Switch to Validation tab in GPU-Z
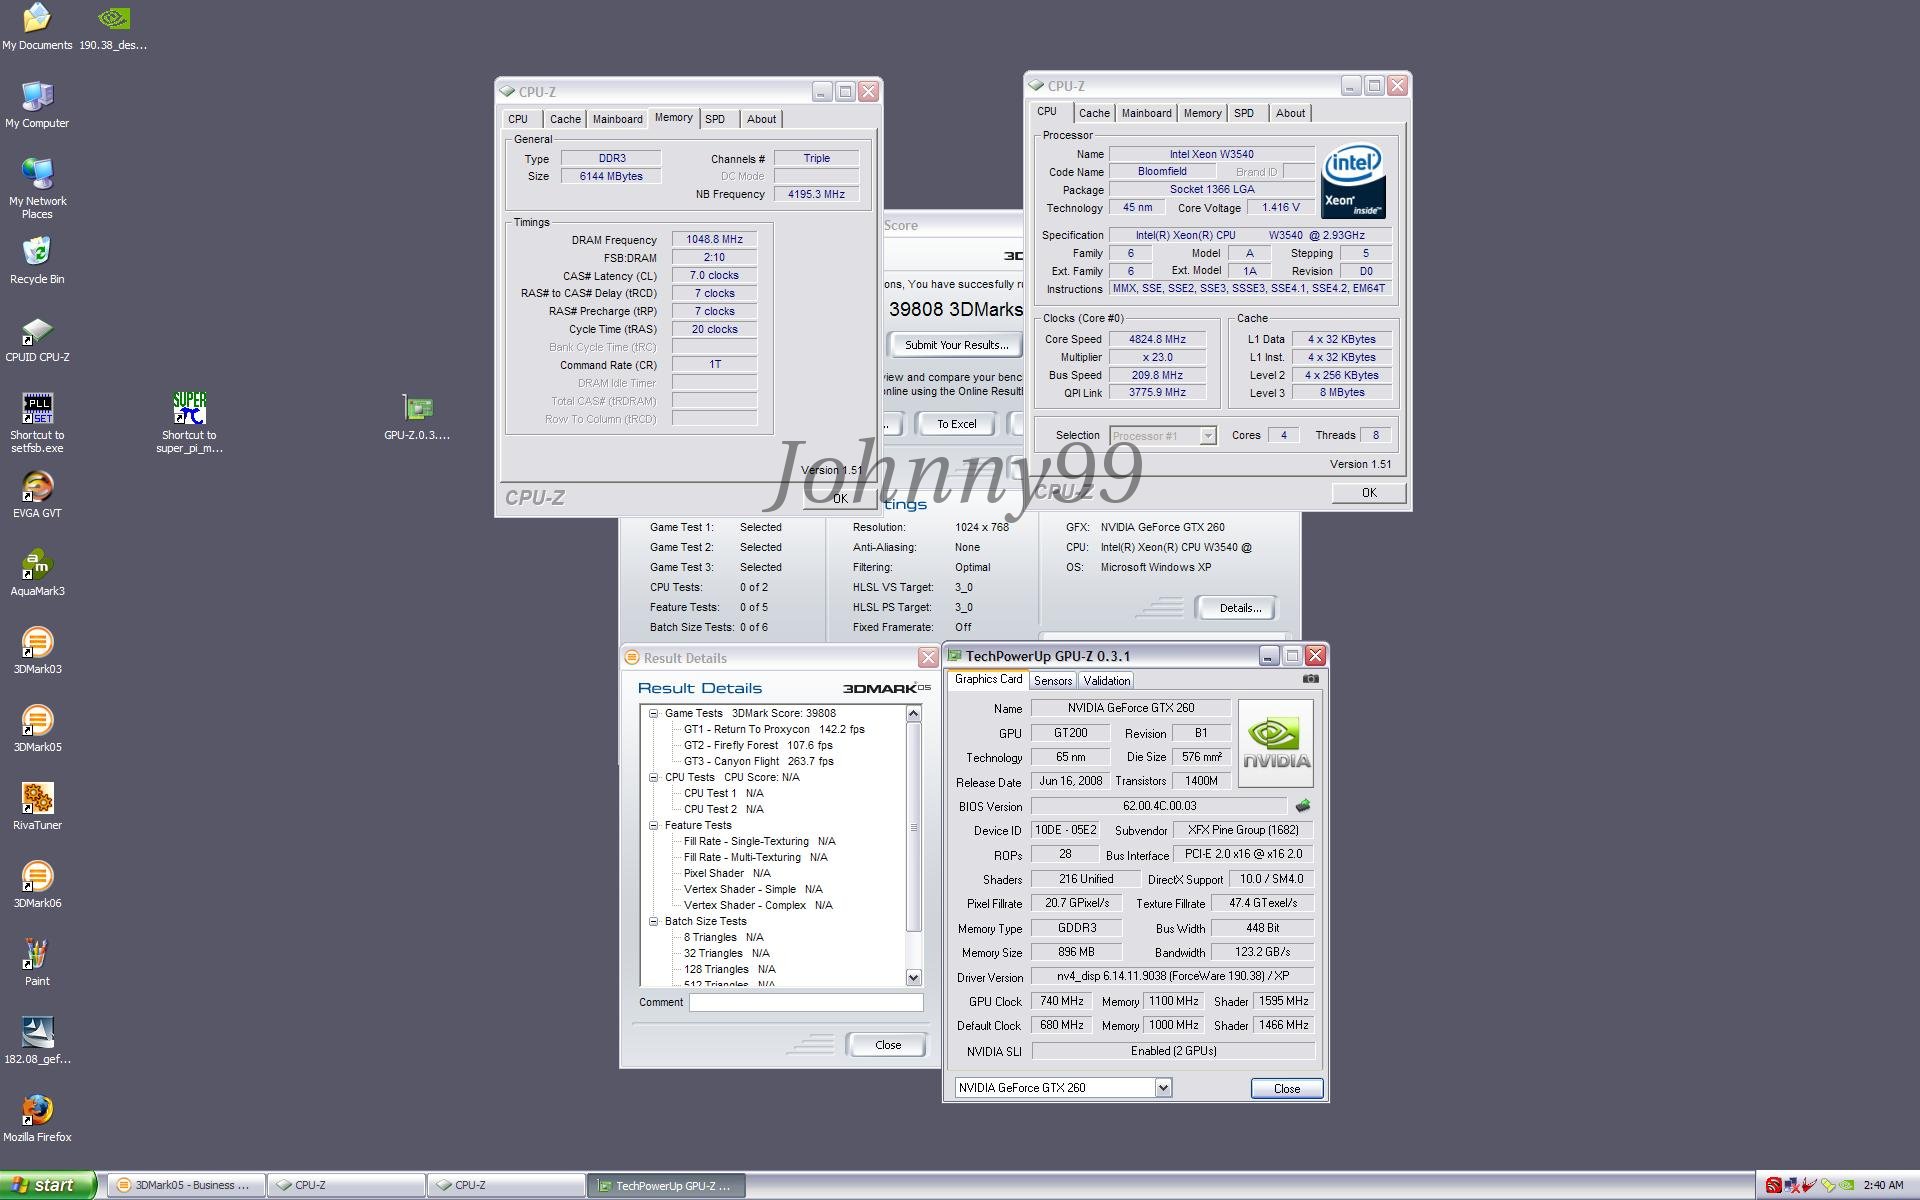The width and height of the screenshot is (1920, 1200). point(1107,681)
